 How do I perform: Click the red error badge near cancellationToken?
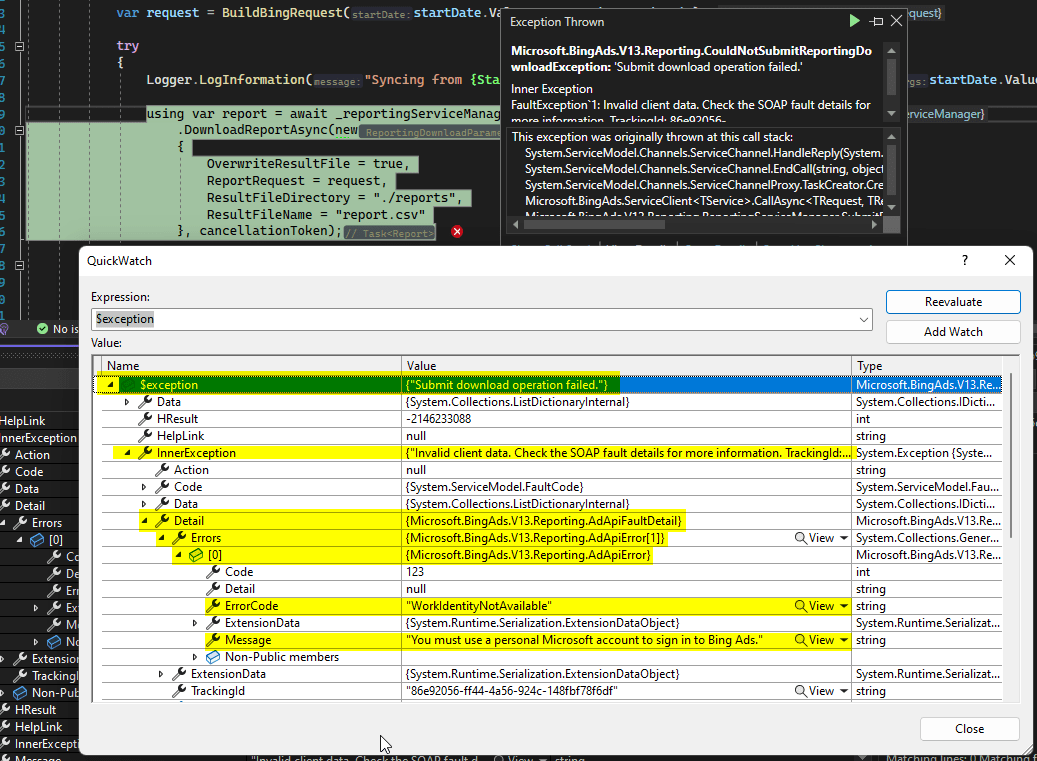456,231
